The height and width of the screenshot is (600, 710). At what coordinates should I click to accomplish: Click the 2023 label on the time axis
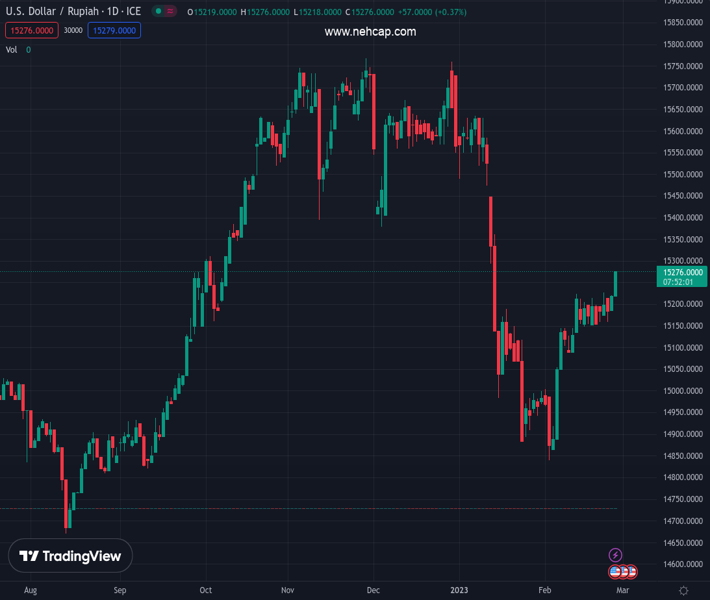point(459,591)
